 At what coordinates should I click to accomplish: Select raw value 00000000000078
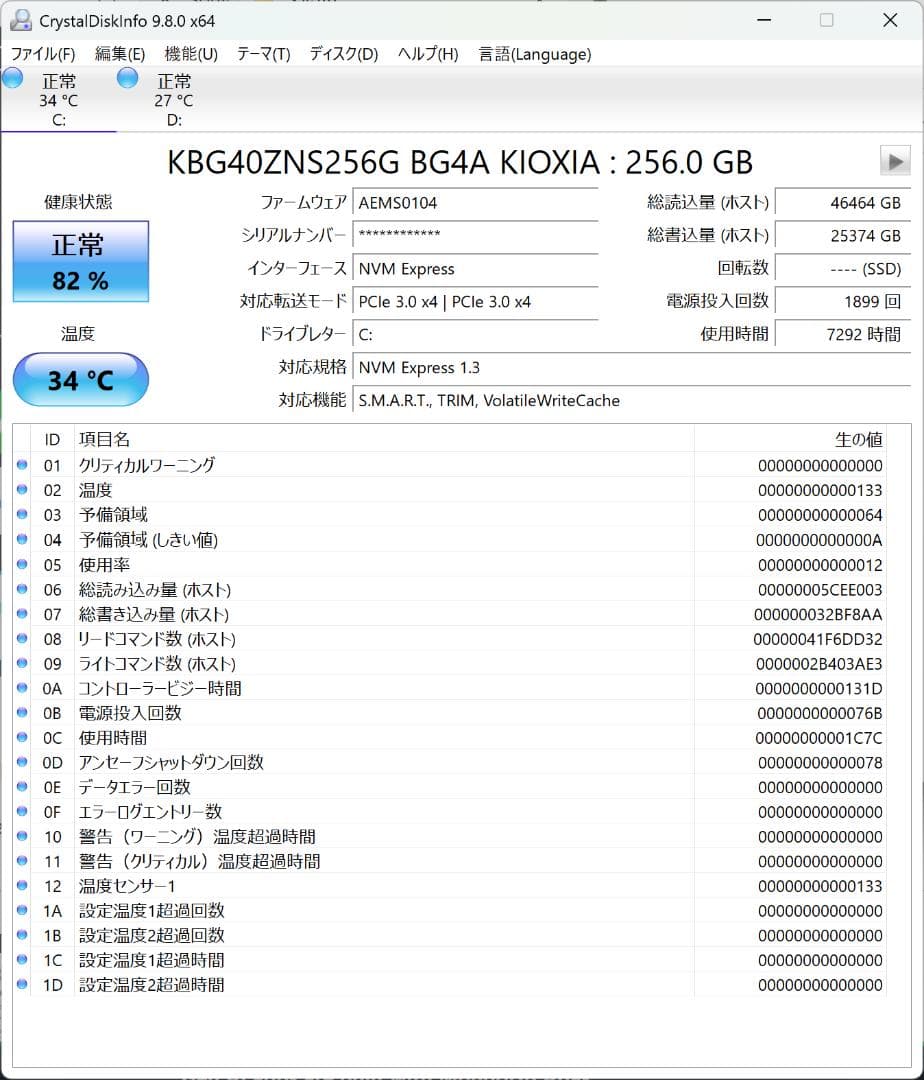pos(820,763)
